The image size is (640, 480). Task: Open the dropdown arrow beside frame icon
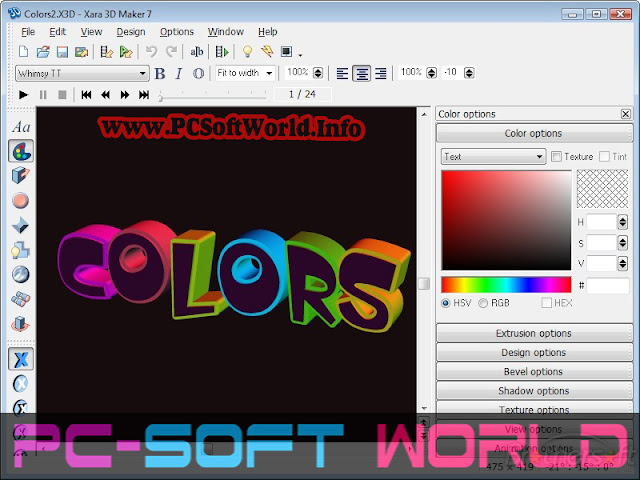pyautogui.click(x=300, y=54)
